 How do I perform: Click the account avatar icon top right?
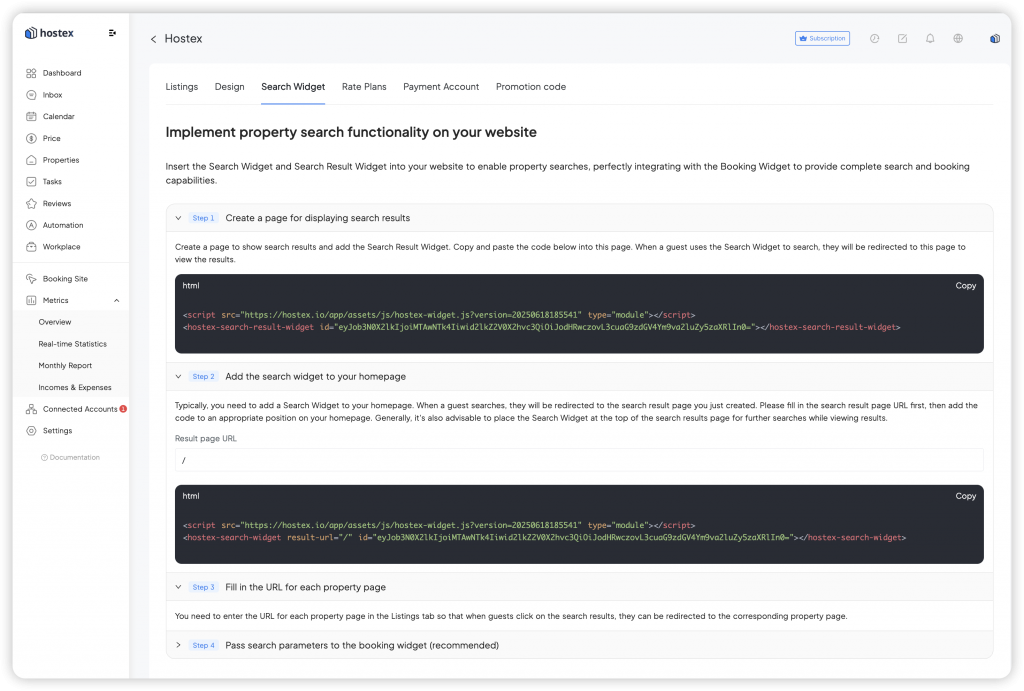pos(995,39)
